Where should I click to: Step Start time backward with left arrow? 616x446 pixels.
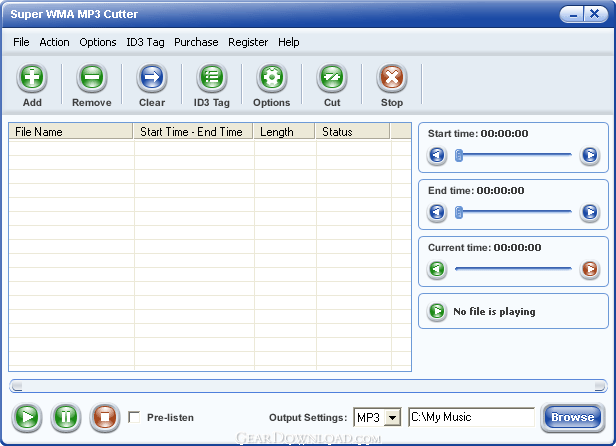click(436, 155)
